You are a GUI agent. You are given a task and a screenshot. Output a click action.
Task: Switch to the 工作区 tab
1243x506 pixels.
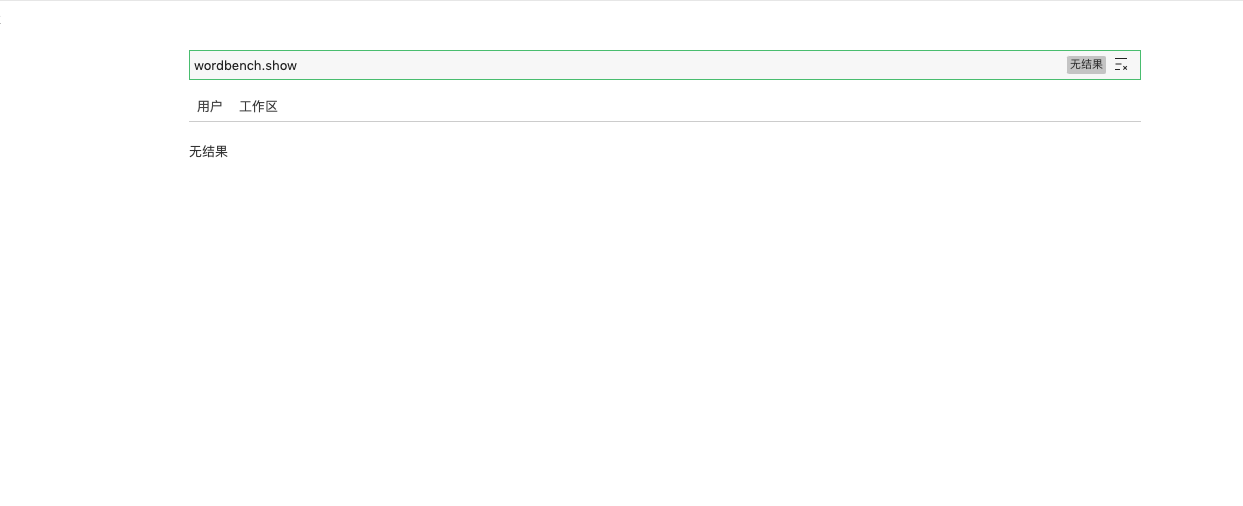click(x=258, y=106)
